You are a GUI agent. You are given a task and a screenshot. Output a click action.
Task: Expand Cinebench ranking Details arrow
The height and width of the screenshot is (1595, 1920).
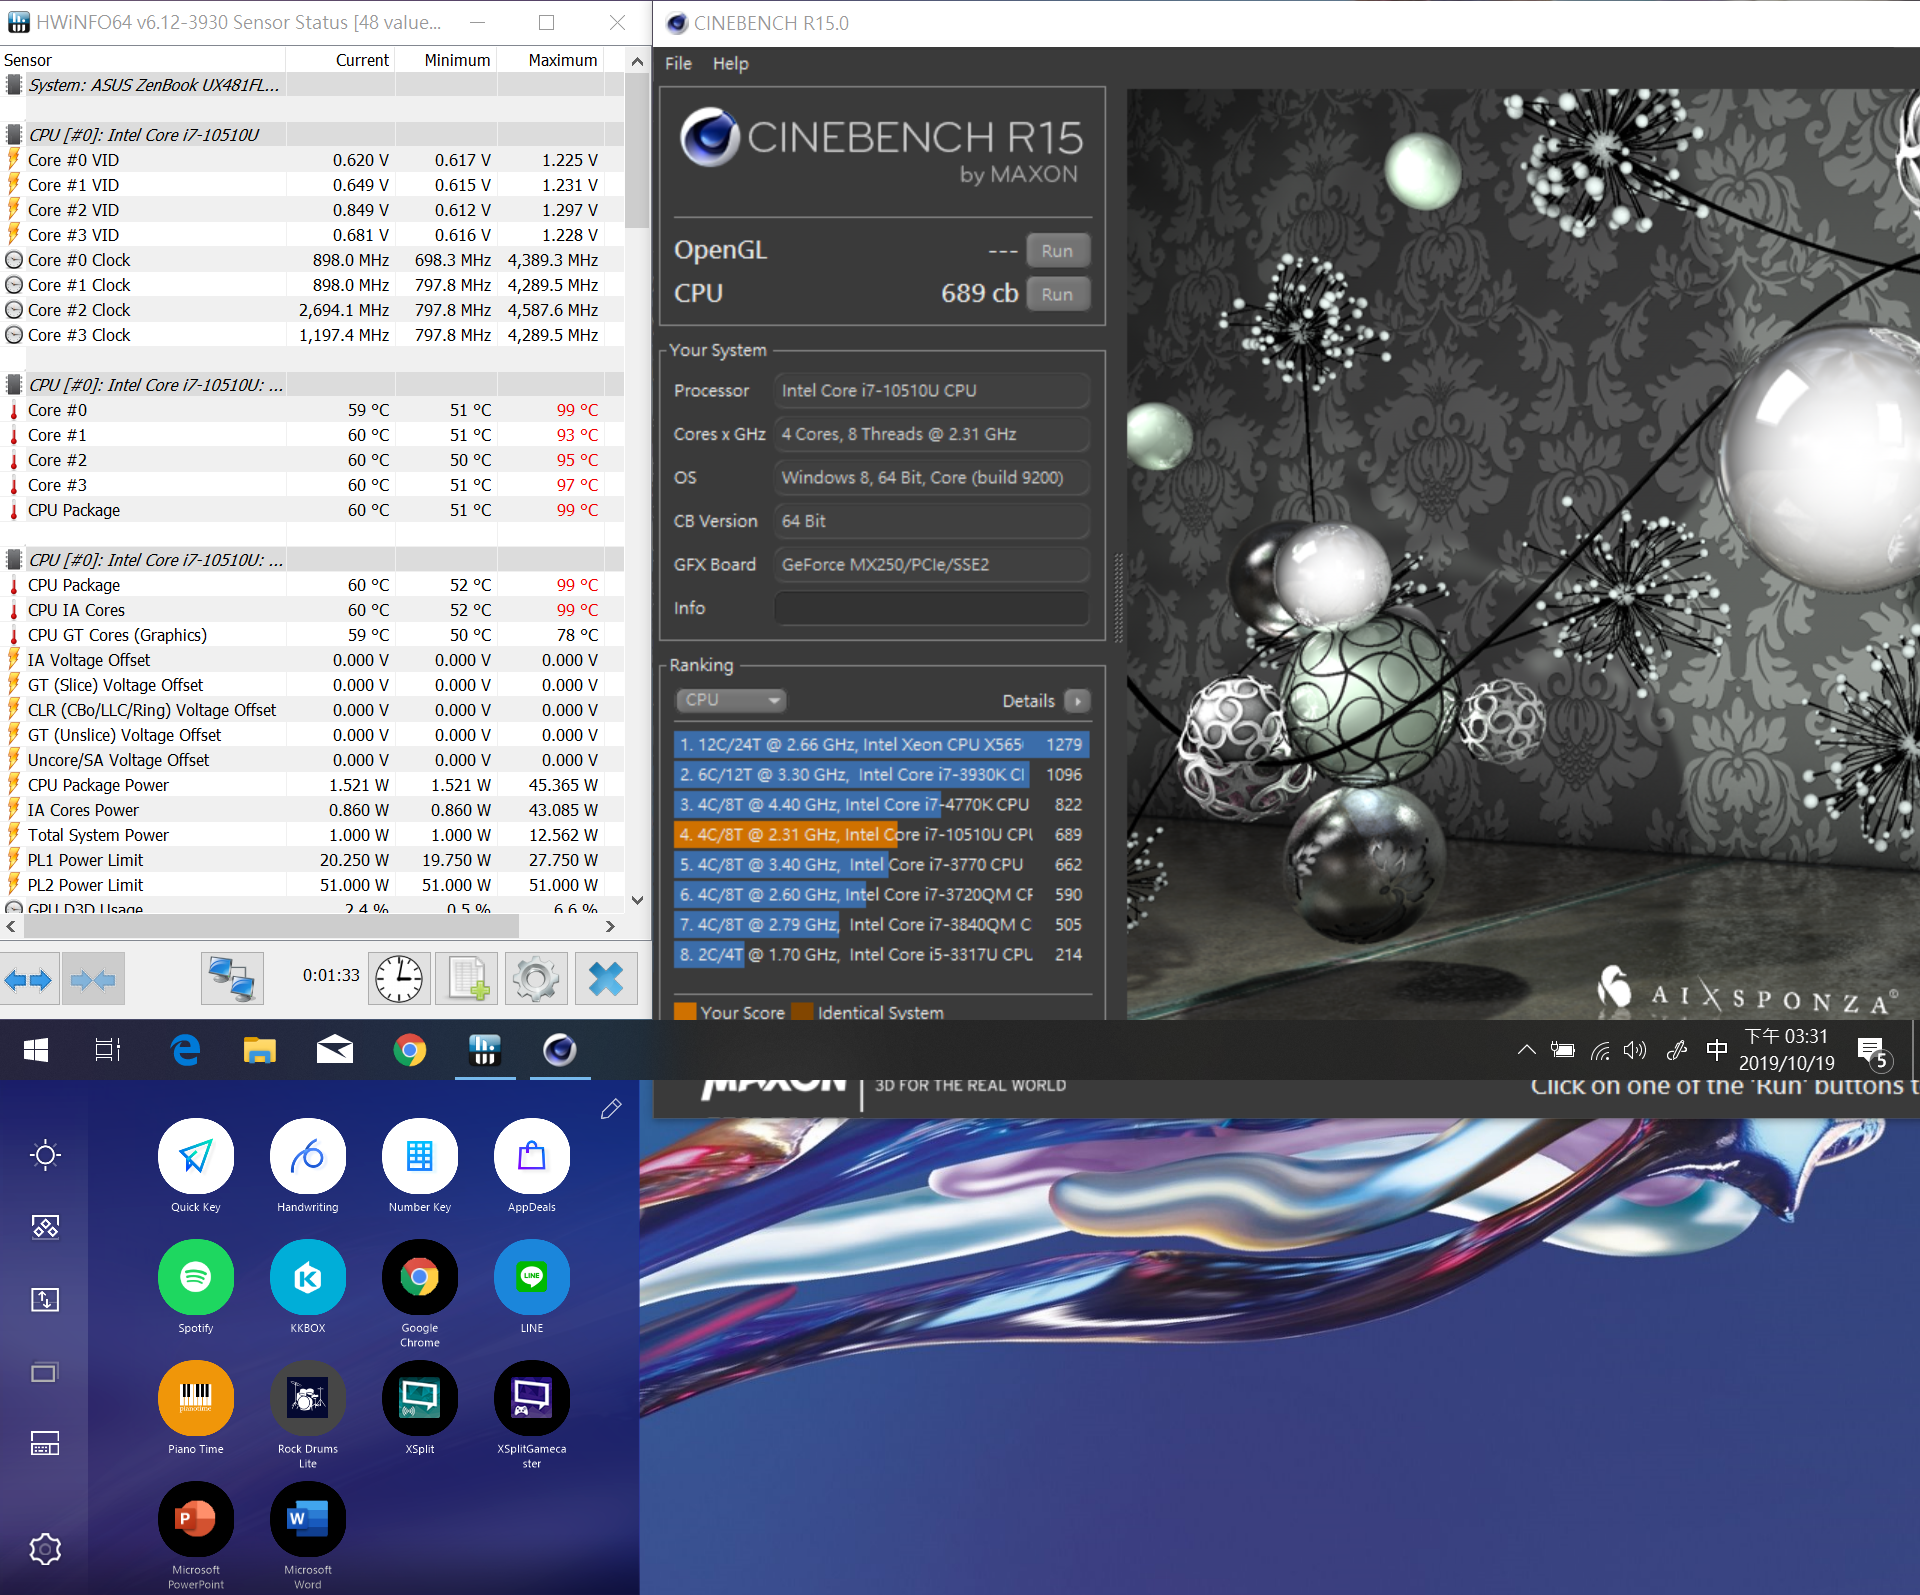tap(1077, 701)
